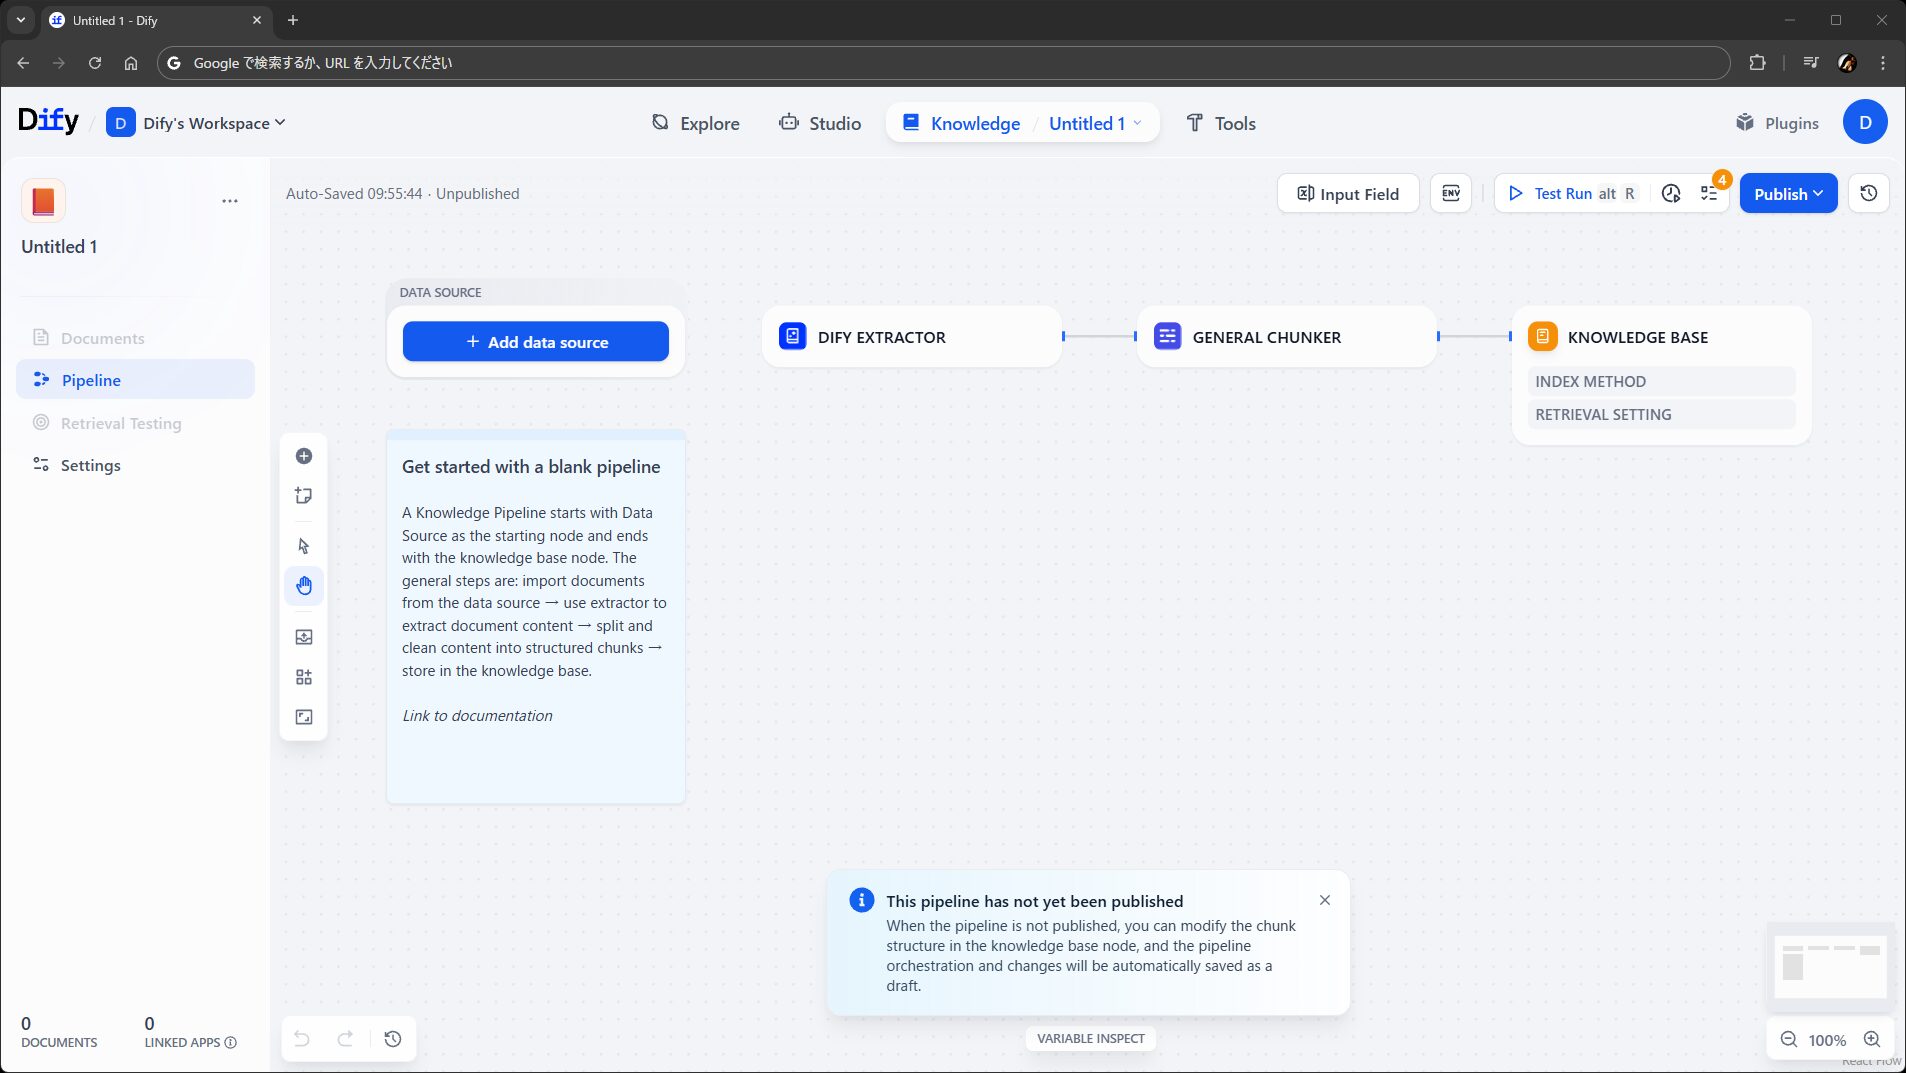This screenshot has width=1906, height=1073.
Task: Open the run history clock icon
Action: 1671,194
